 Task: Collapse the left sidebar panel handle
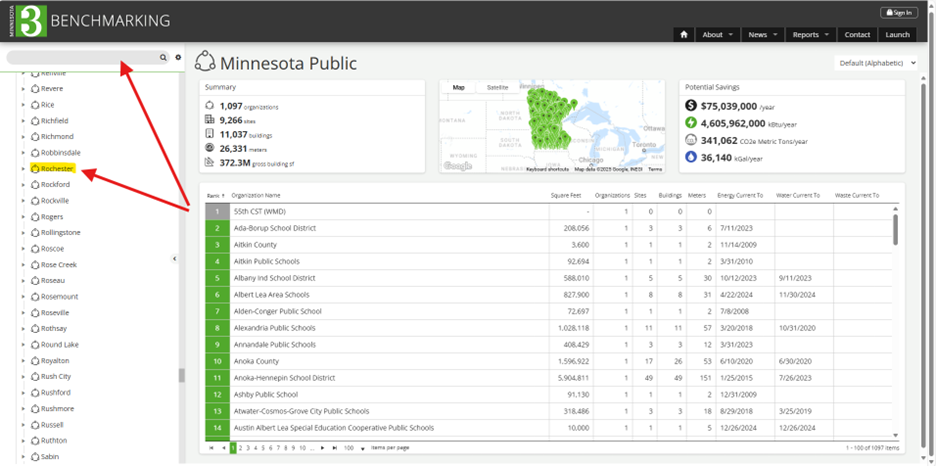tap(175, 259)
